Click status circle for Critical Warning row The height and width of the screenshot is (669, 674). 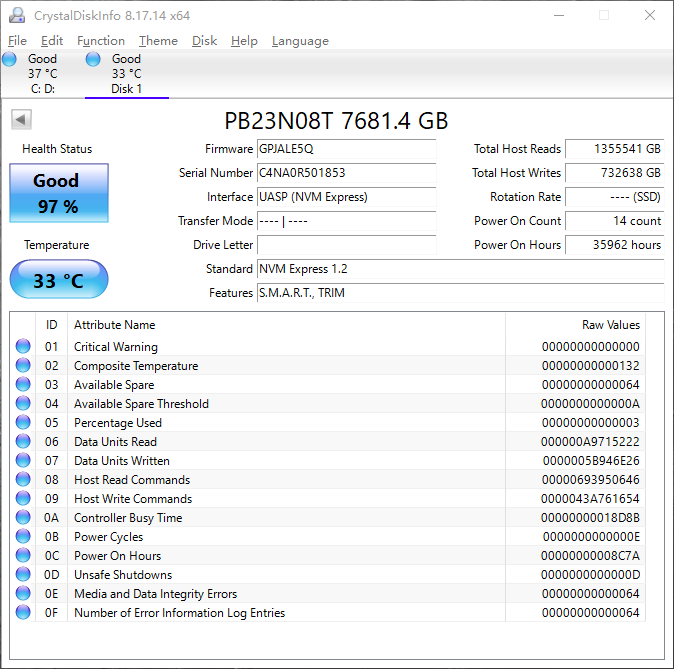pos(23,346)
